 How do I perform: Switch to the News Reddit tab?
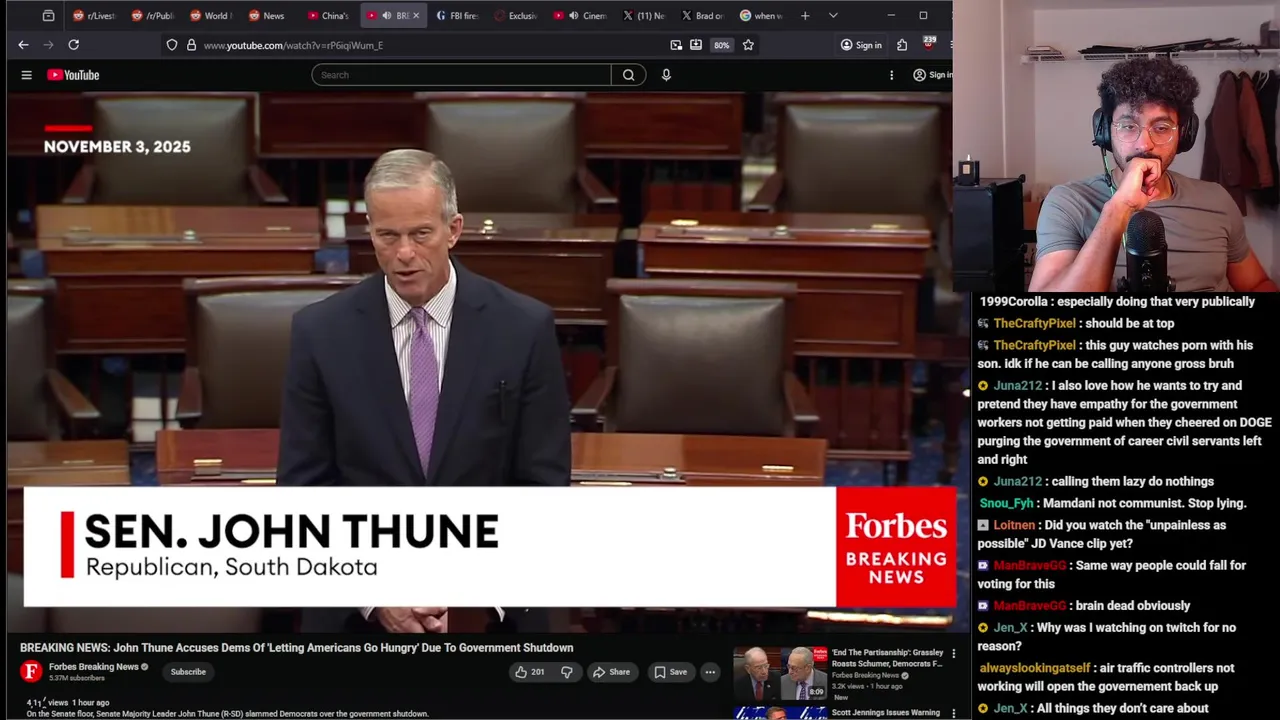(268, 16)
